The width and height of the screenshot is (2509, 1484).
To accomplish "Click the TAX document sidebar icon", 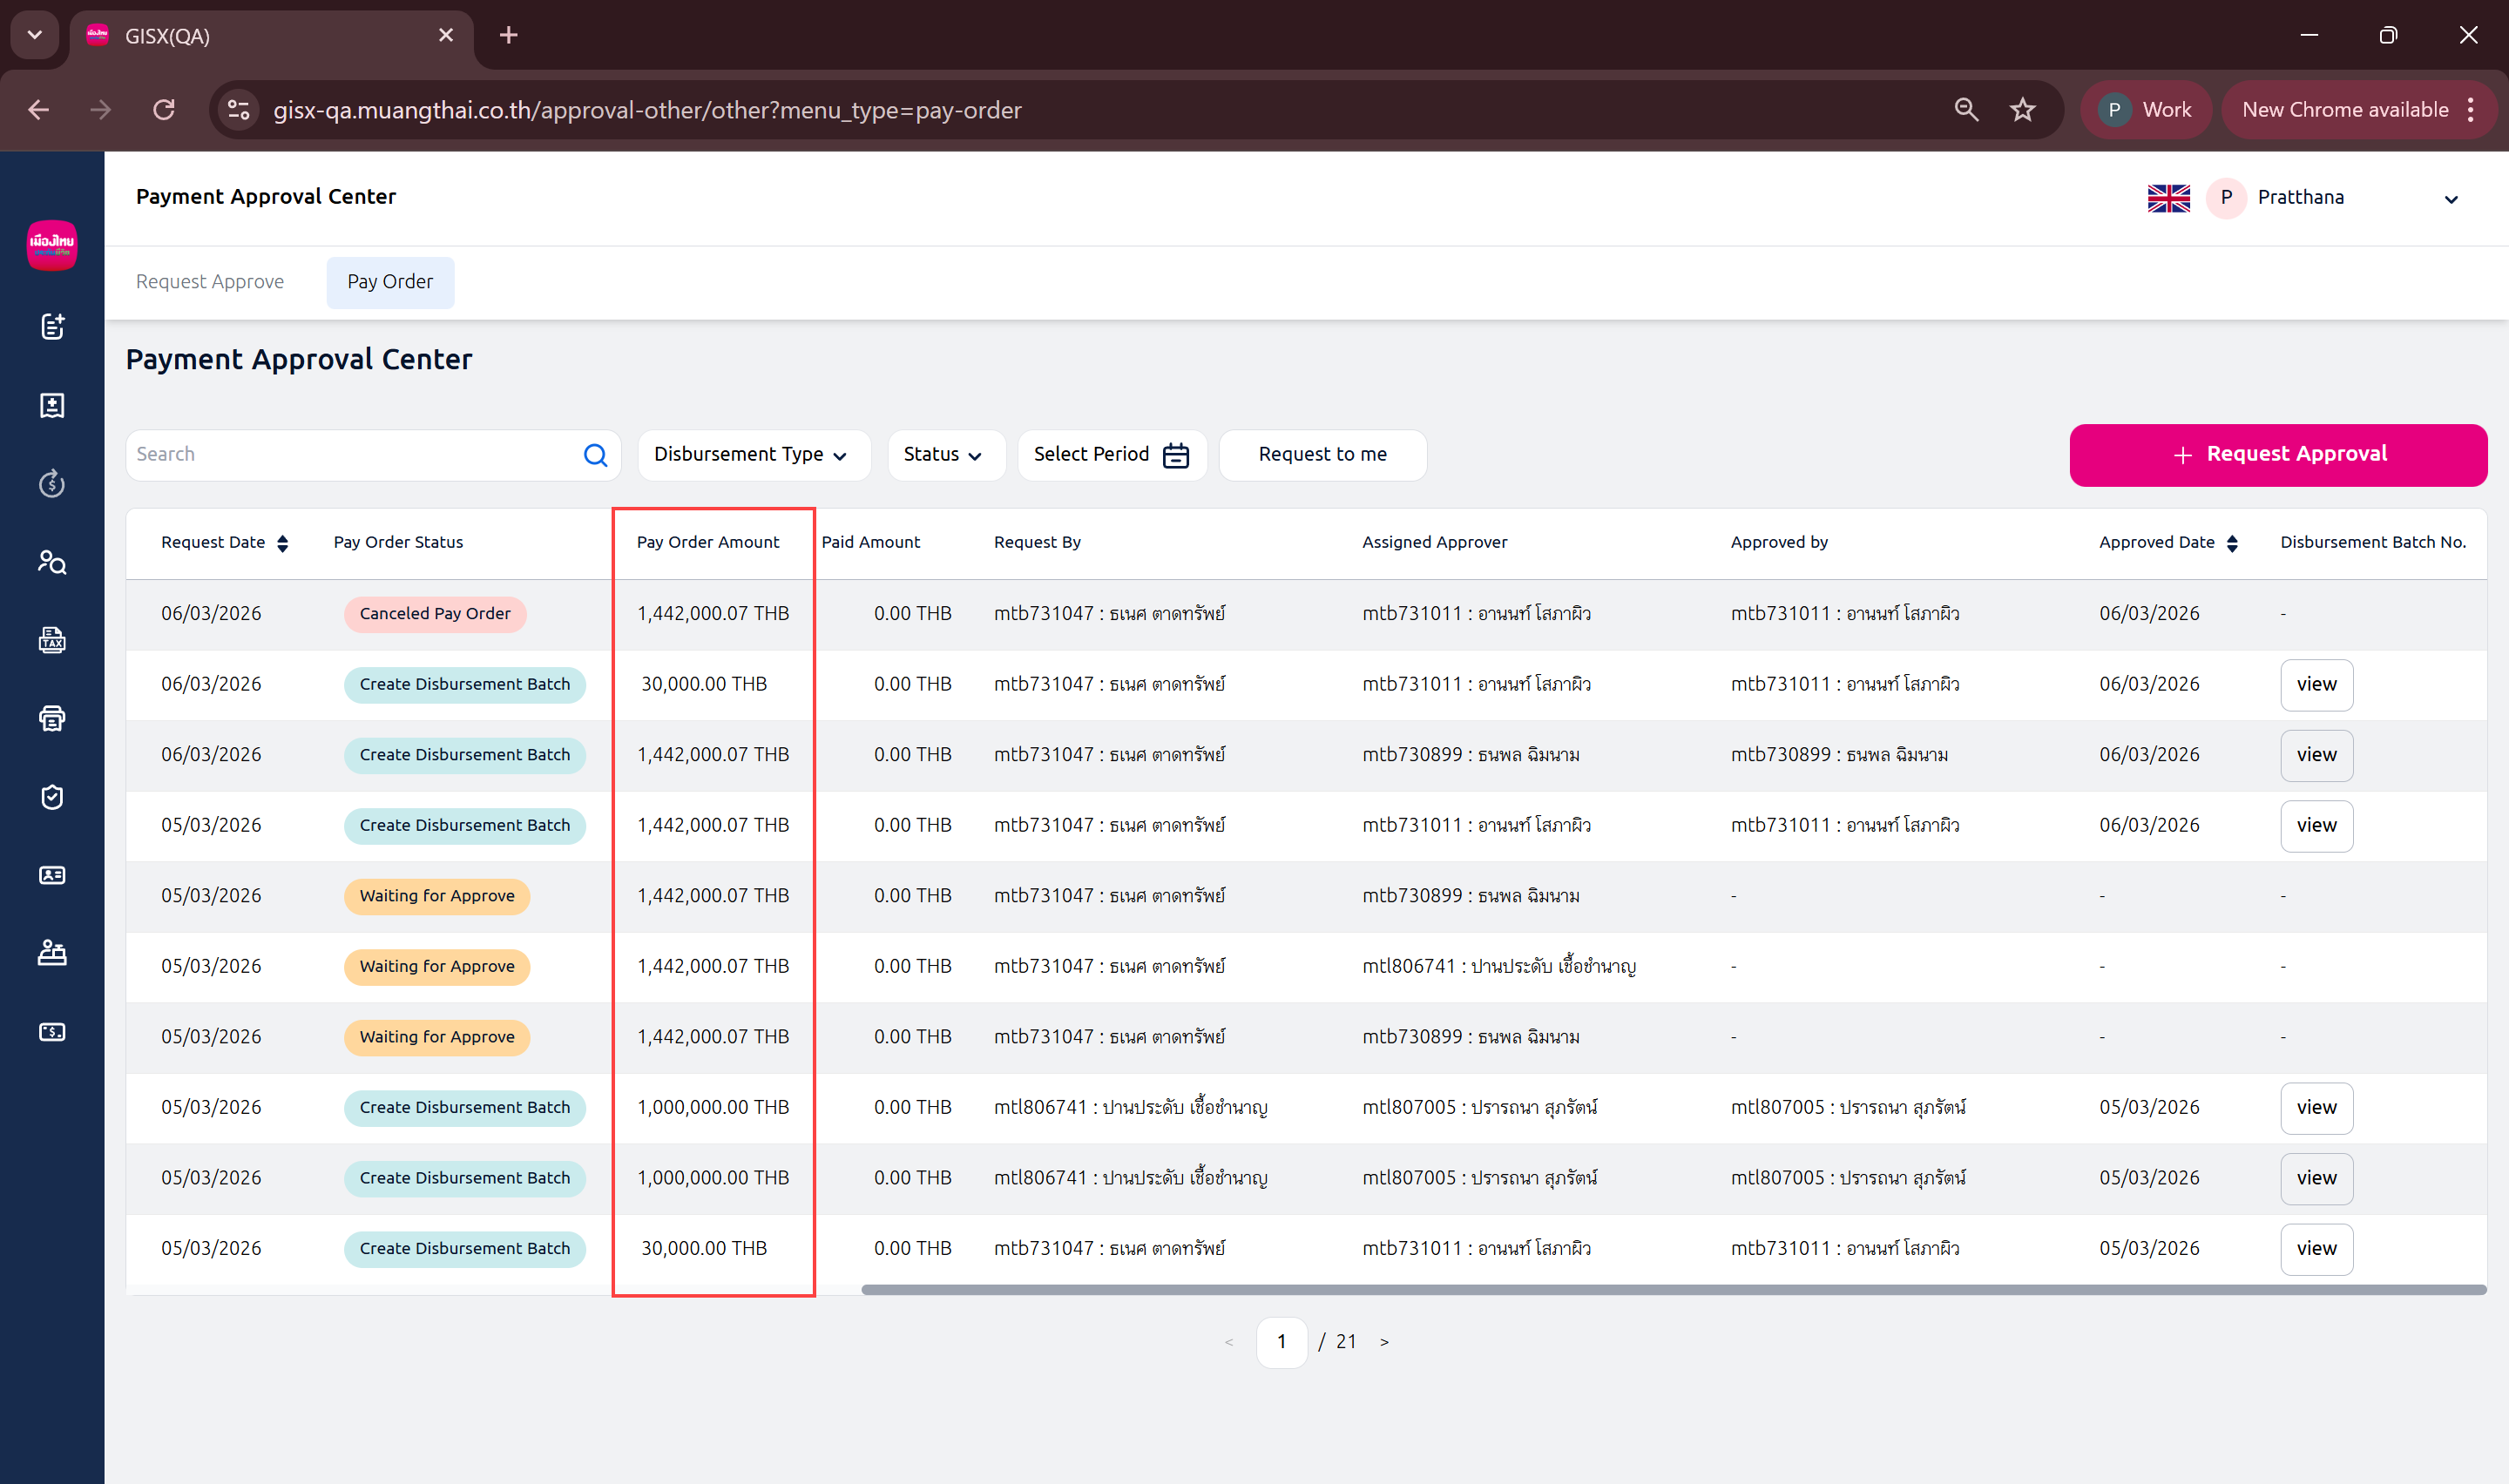I will coord(52,640).
